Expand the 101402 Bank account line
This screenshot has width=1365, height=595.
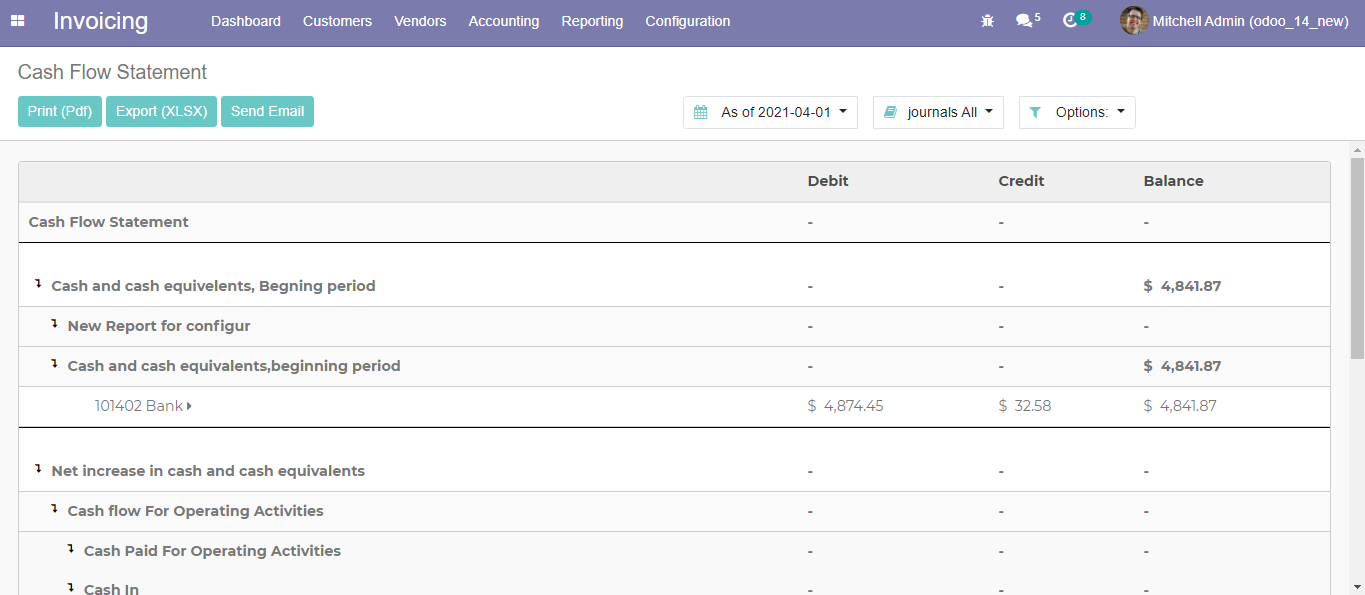pos(189,406)
